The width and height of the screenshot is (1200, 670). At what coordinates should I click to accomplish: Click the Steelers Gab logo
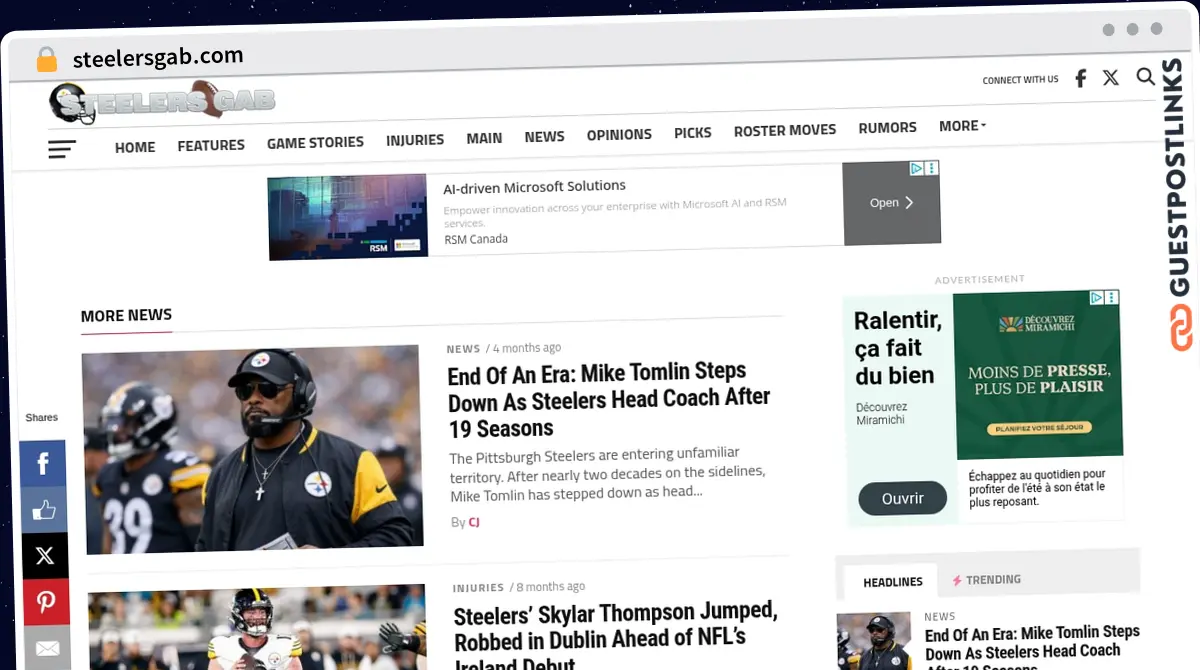pyautogui.click(x=162, y=102)
